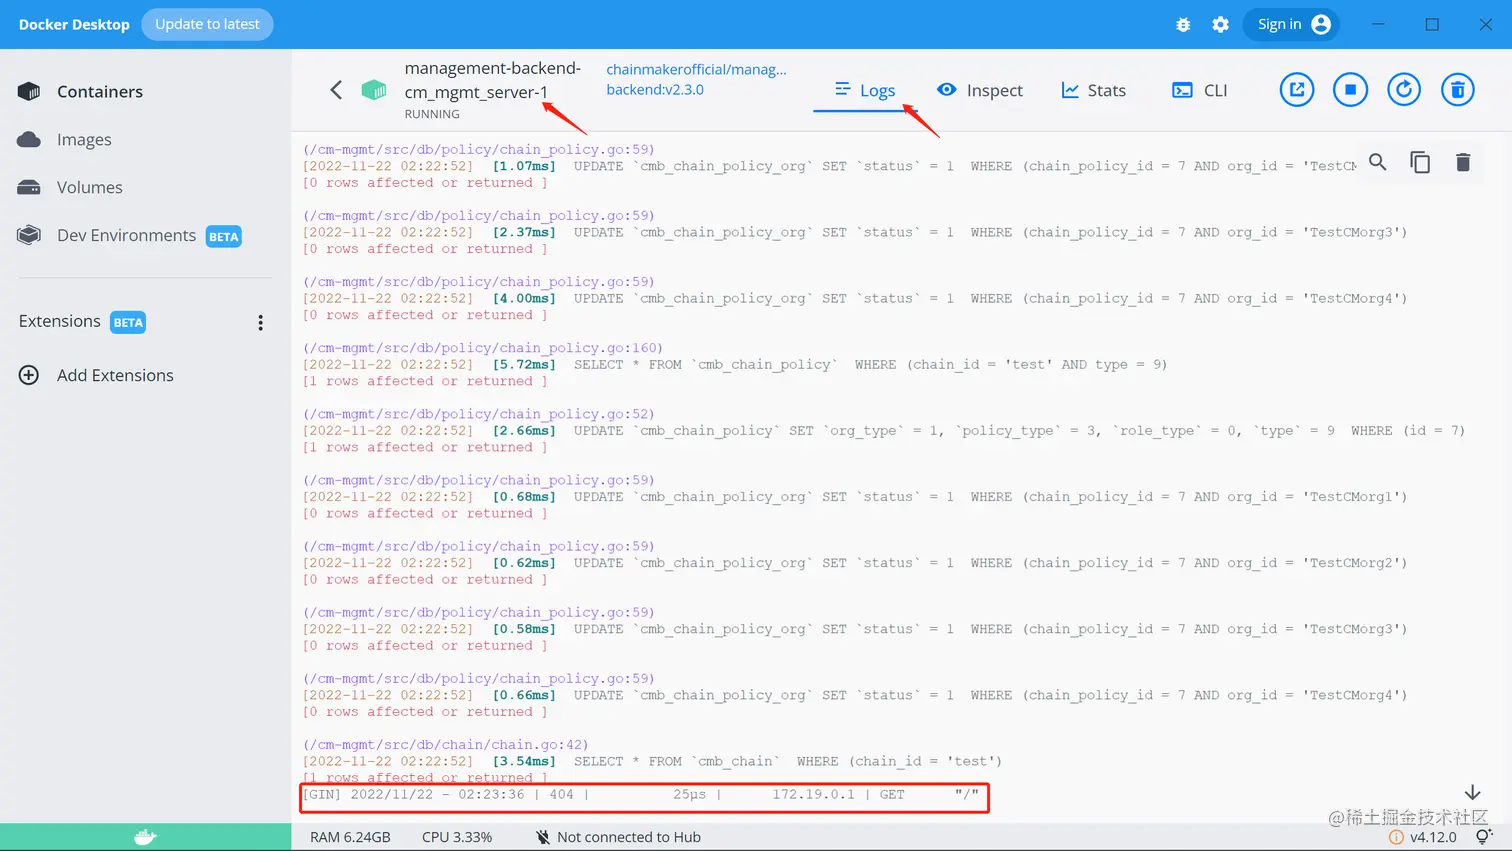
Task: Search the logs with magnifier icon
Action: click(1377, 162)
